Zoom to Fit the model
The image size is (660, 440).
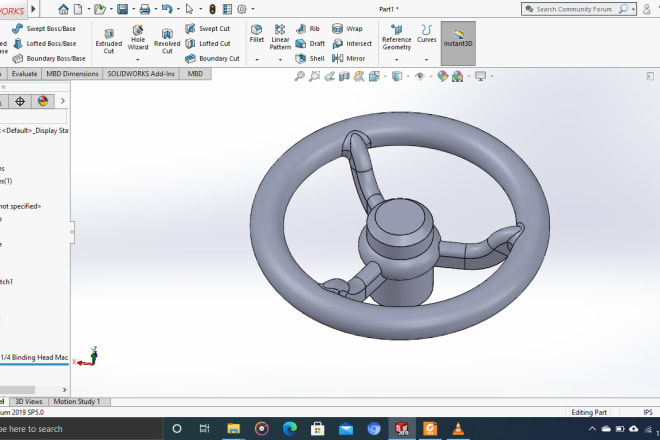pyautogui.click(x=299, y=76)
